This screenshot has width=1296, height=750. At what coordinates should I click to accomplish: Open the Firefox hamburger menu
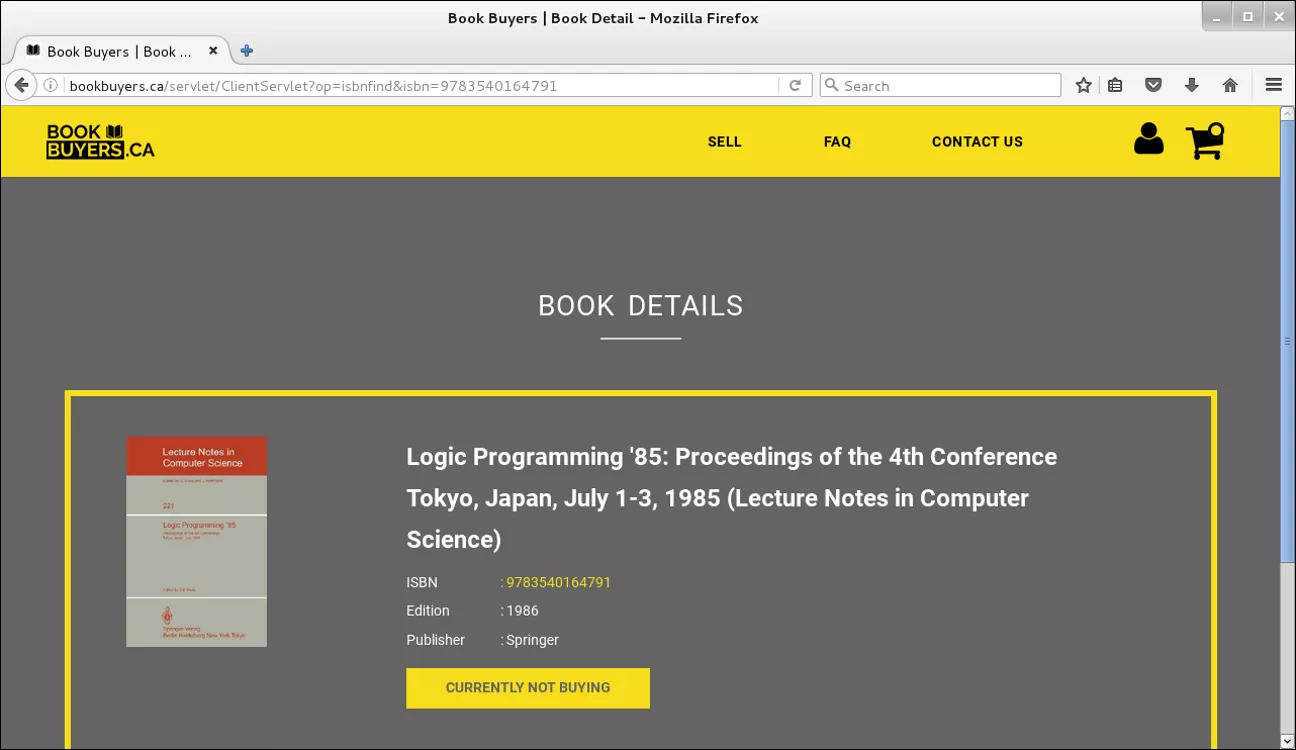[x=1273, y=85]
